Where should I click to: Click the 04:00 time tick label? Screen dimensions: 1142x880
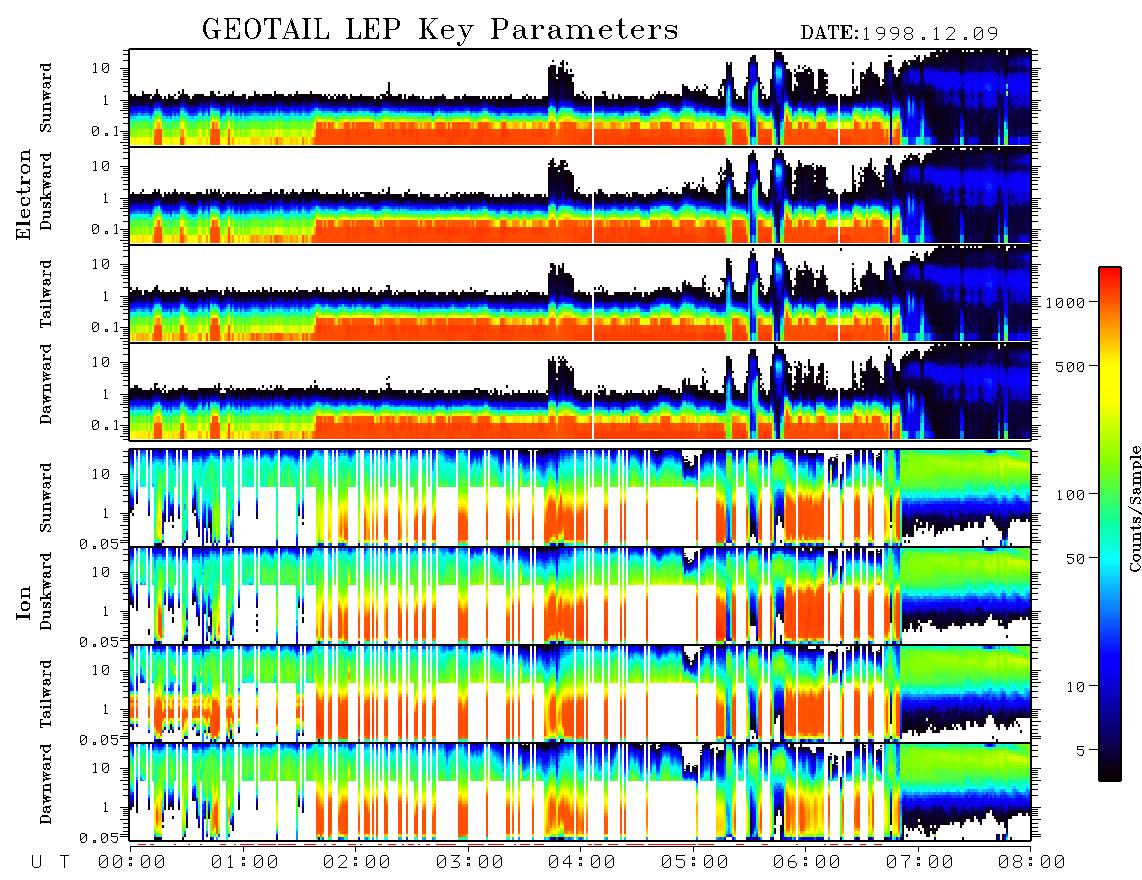point(582,862)
